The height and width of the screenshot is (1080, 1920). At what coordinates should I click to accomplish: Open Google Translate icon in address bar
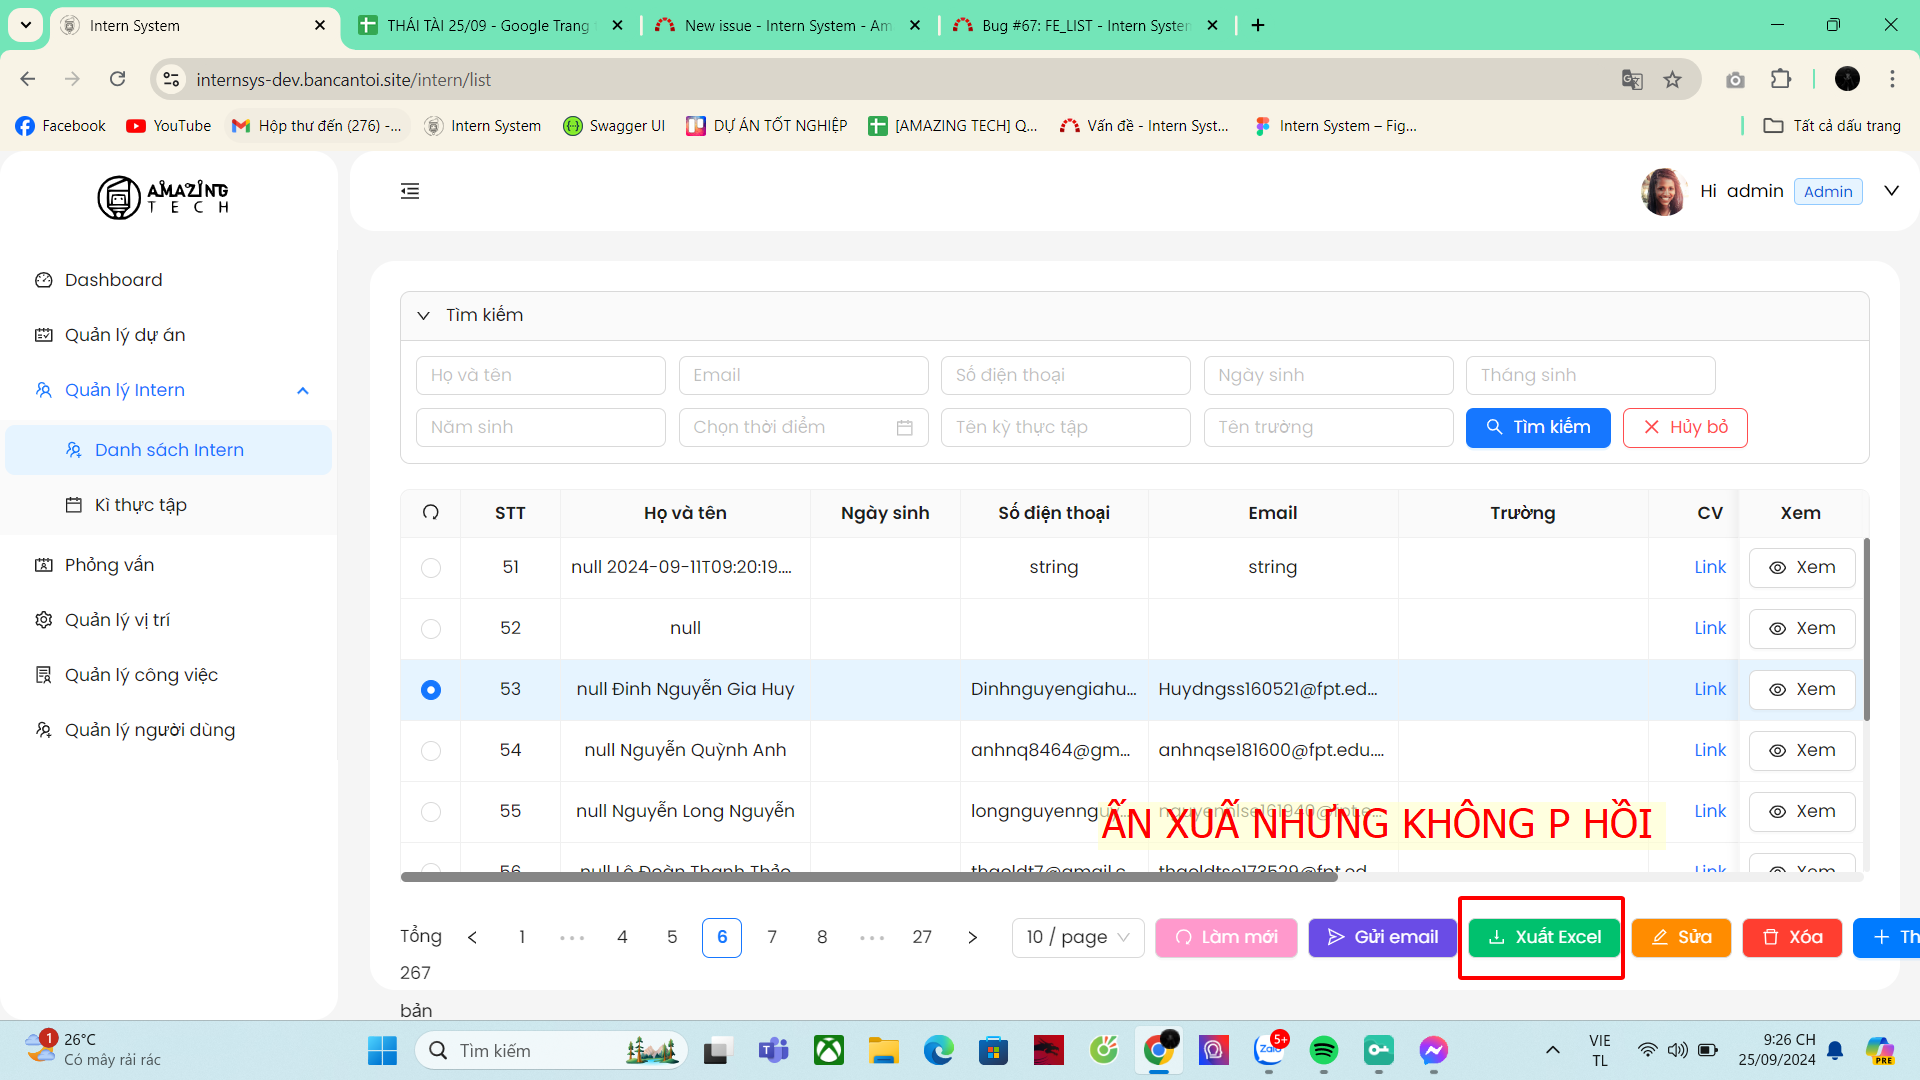click(x=1632, y=80)
